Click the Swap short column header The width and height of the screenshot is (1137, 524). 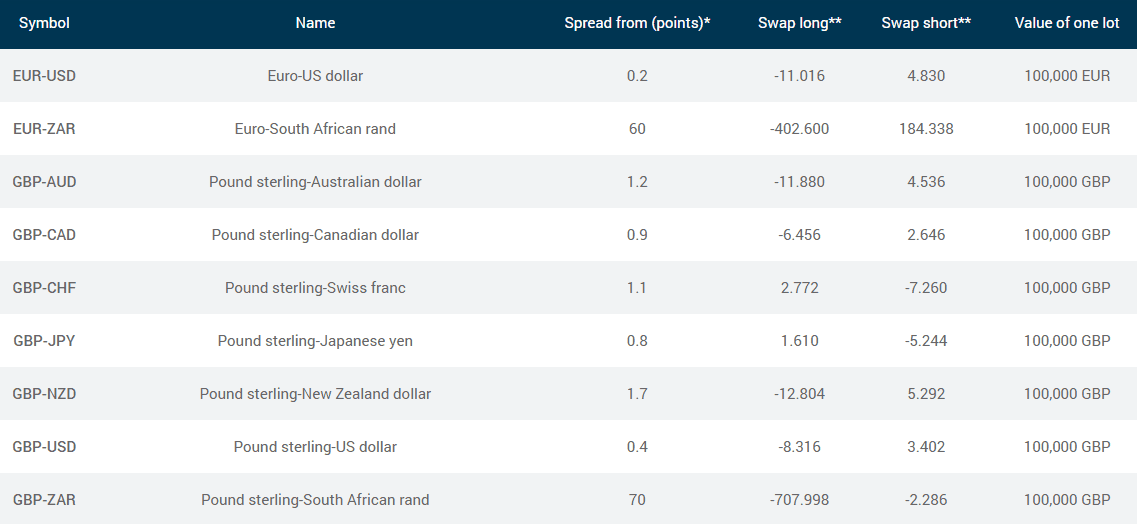pyautogui.click(x=926, y=23)
